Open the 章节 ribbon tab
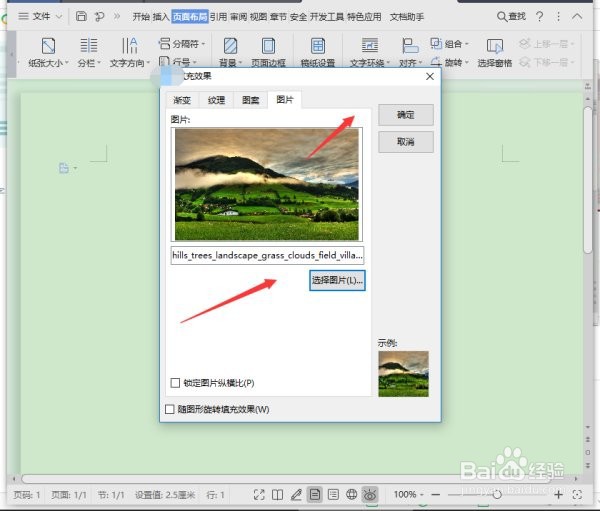Screen dimensions: 600x511 tap(278, 17)
